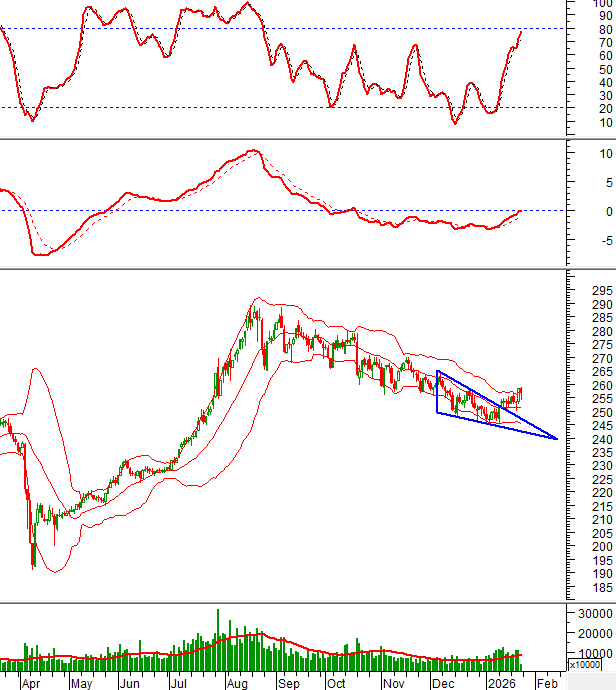This screenshot has height=690, width=616.
Task: Click the x10000 volume scale label
Action: 585,664
